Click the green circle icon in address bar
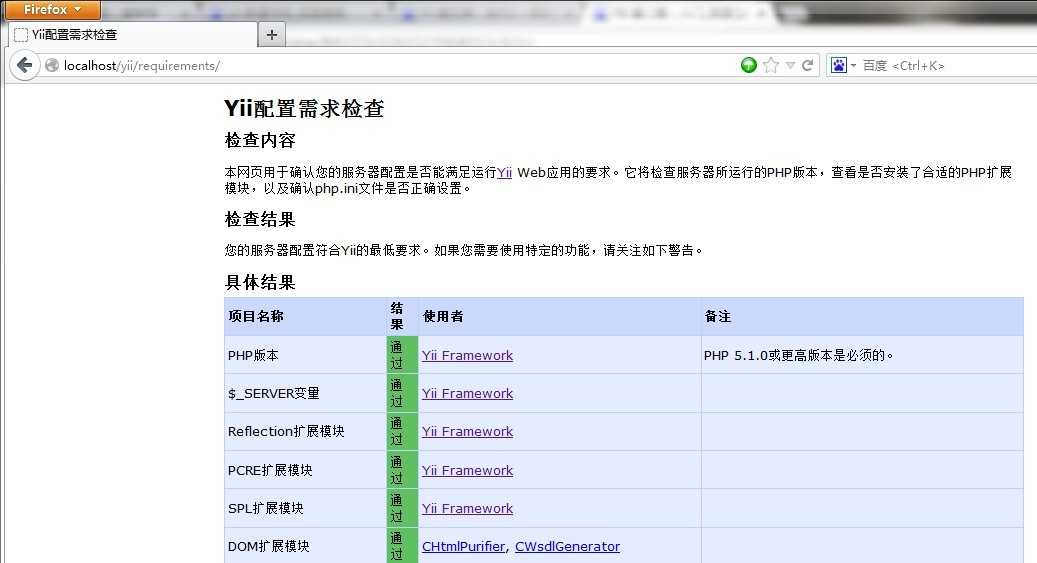This screenshot has width=1037, height=563. click(749, 65)
